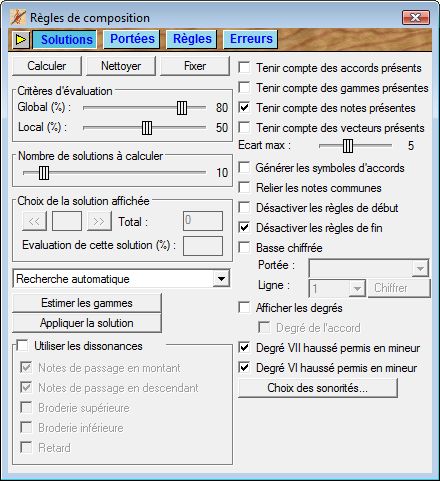
Task: Close the Règles de composition window
Action: click(416, 17)
